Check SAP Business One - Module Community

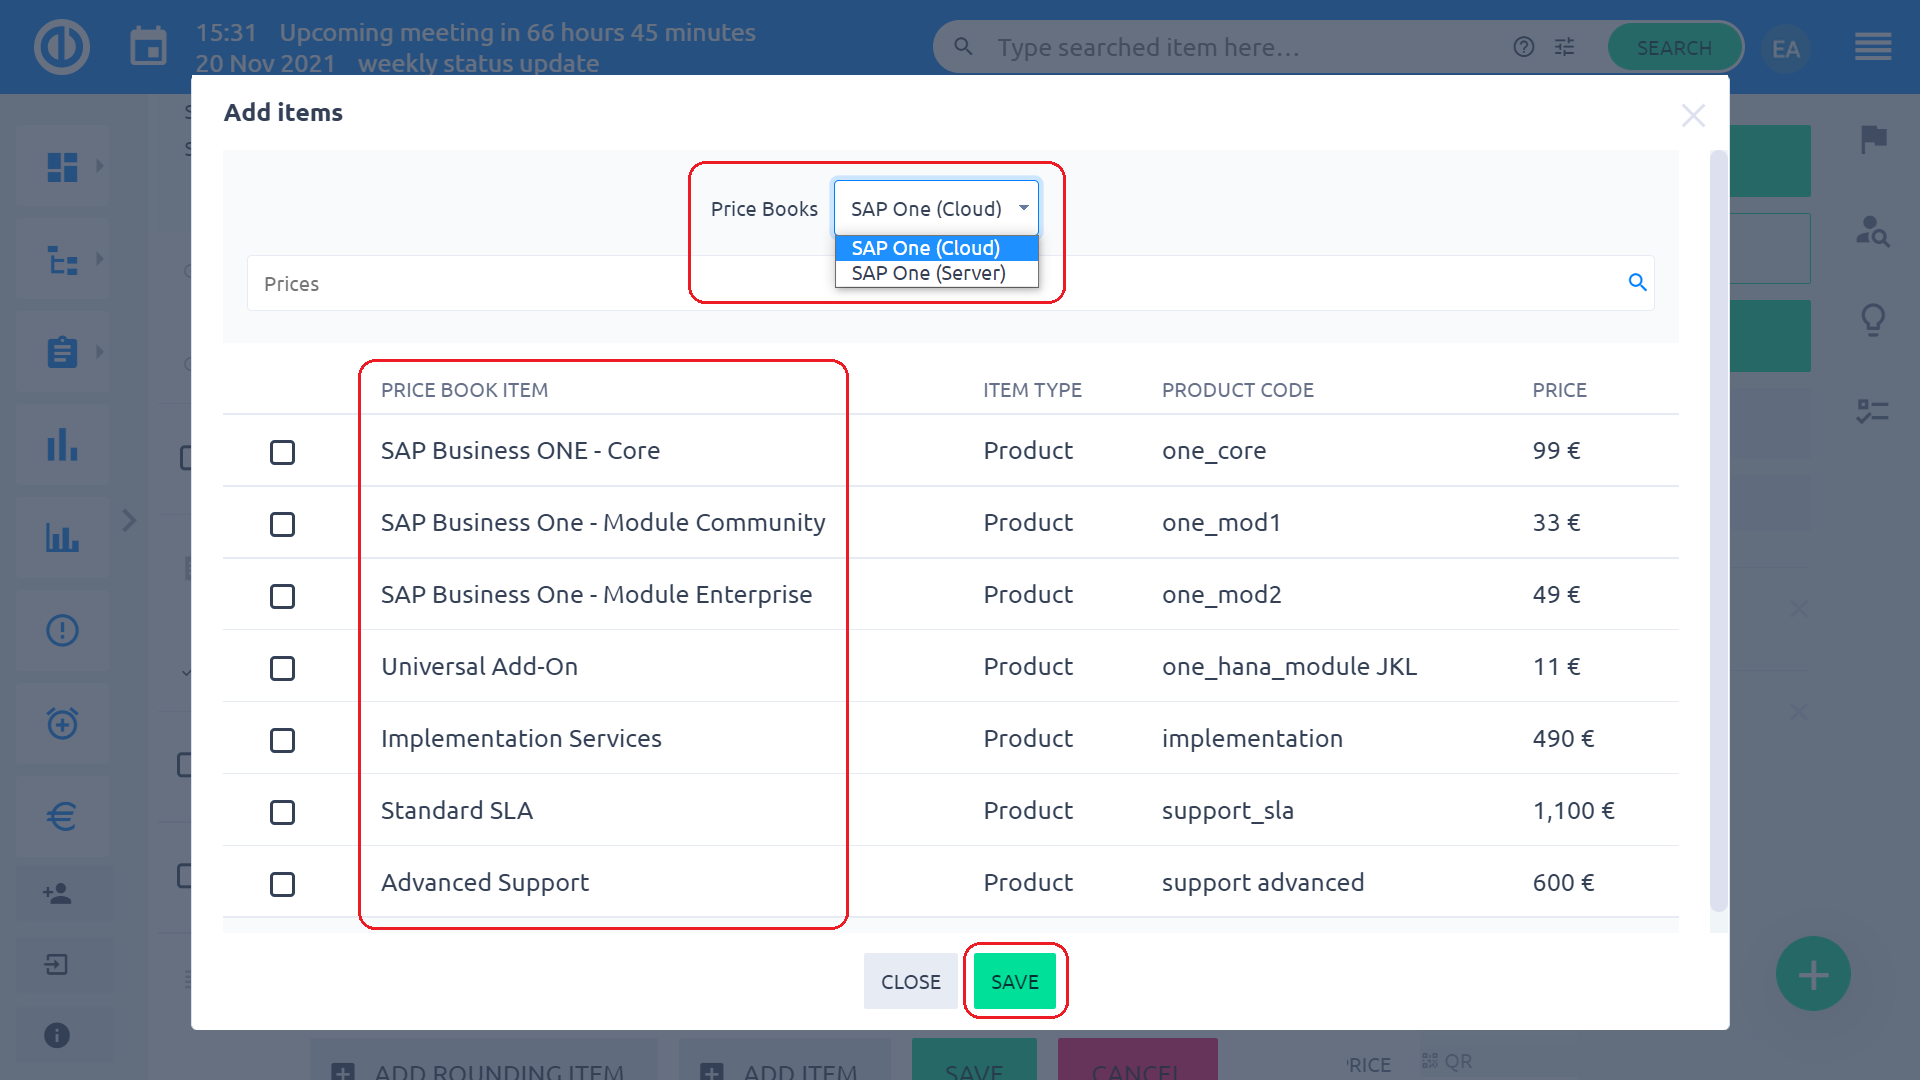point(282,524)
